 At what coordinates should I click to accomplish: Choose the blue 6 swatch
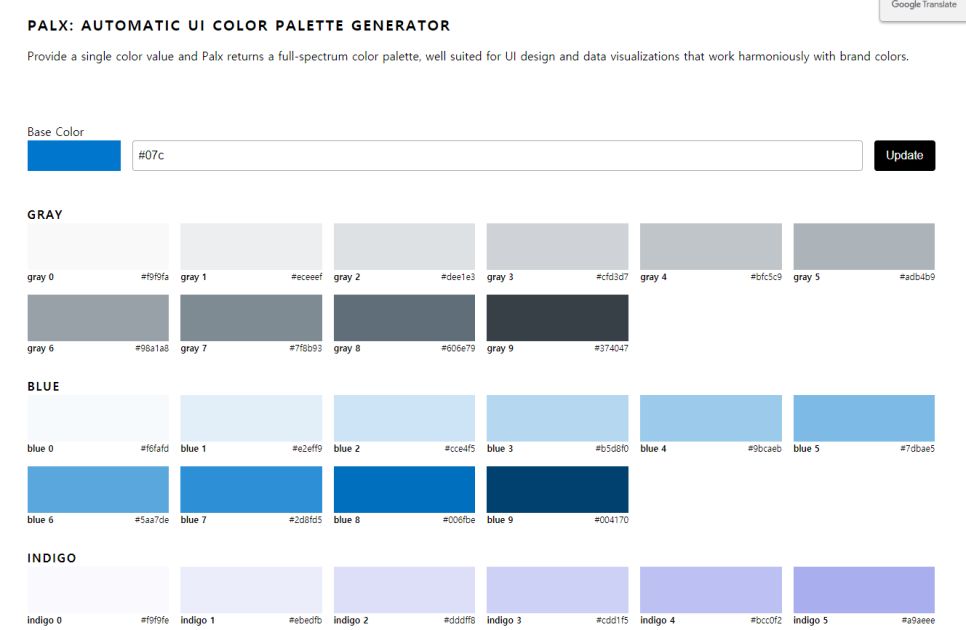(98, 490)
